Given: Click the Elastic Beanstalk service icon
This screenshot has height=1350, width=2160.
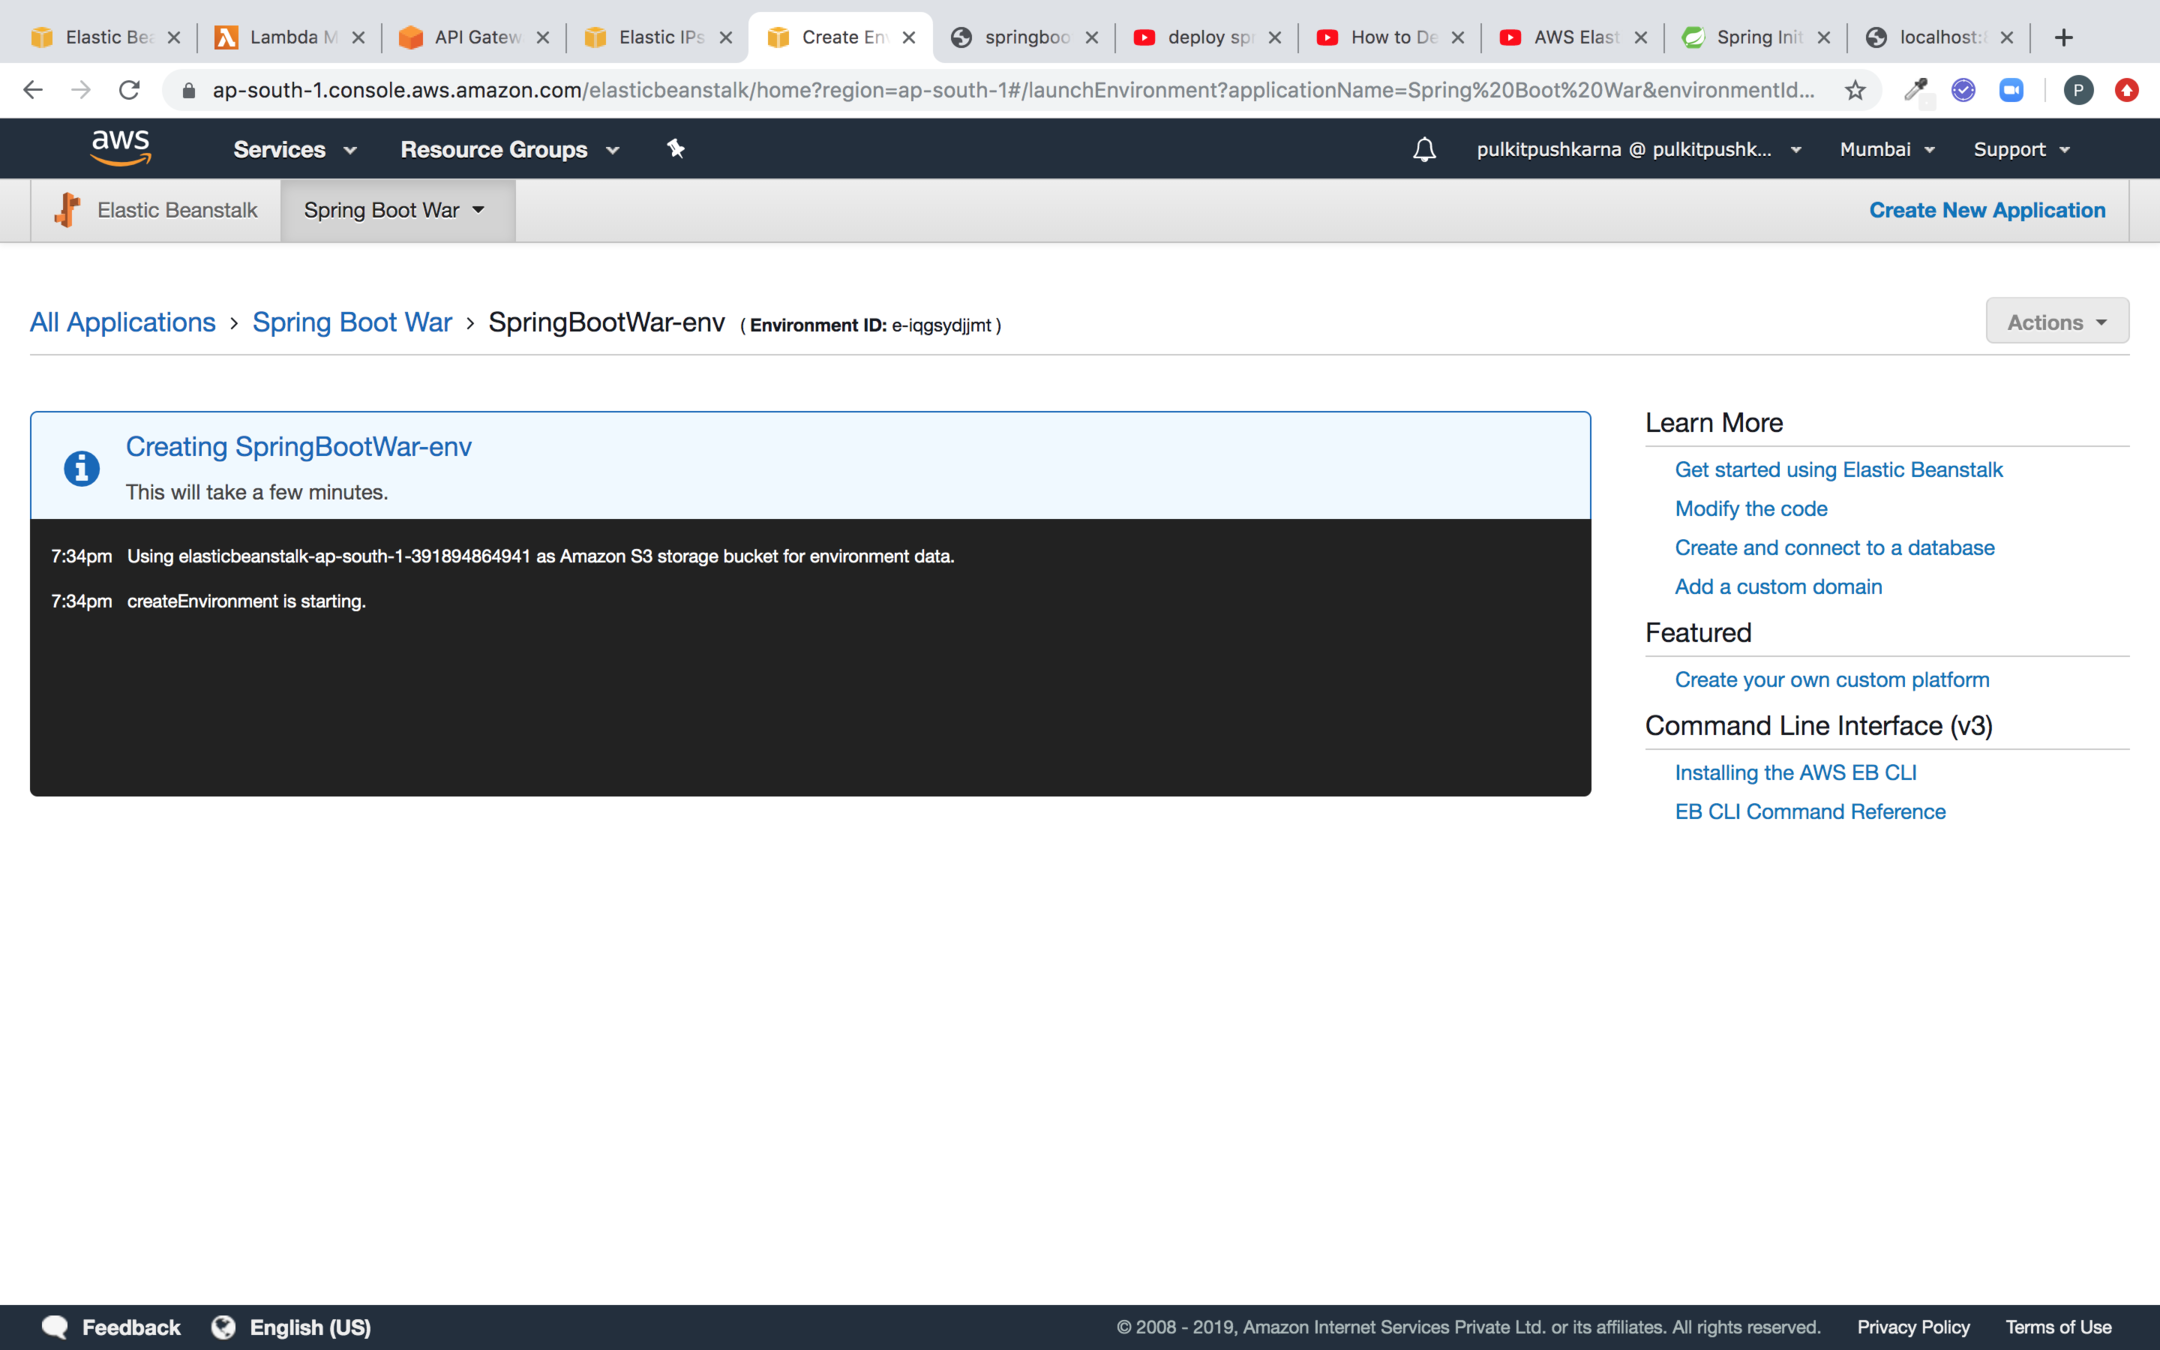Looking at the screenshot, I should click(x=68, y=210).
